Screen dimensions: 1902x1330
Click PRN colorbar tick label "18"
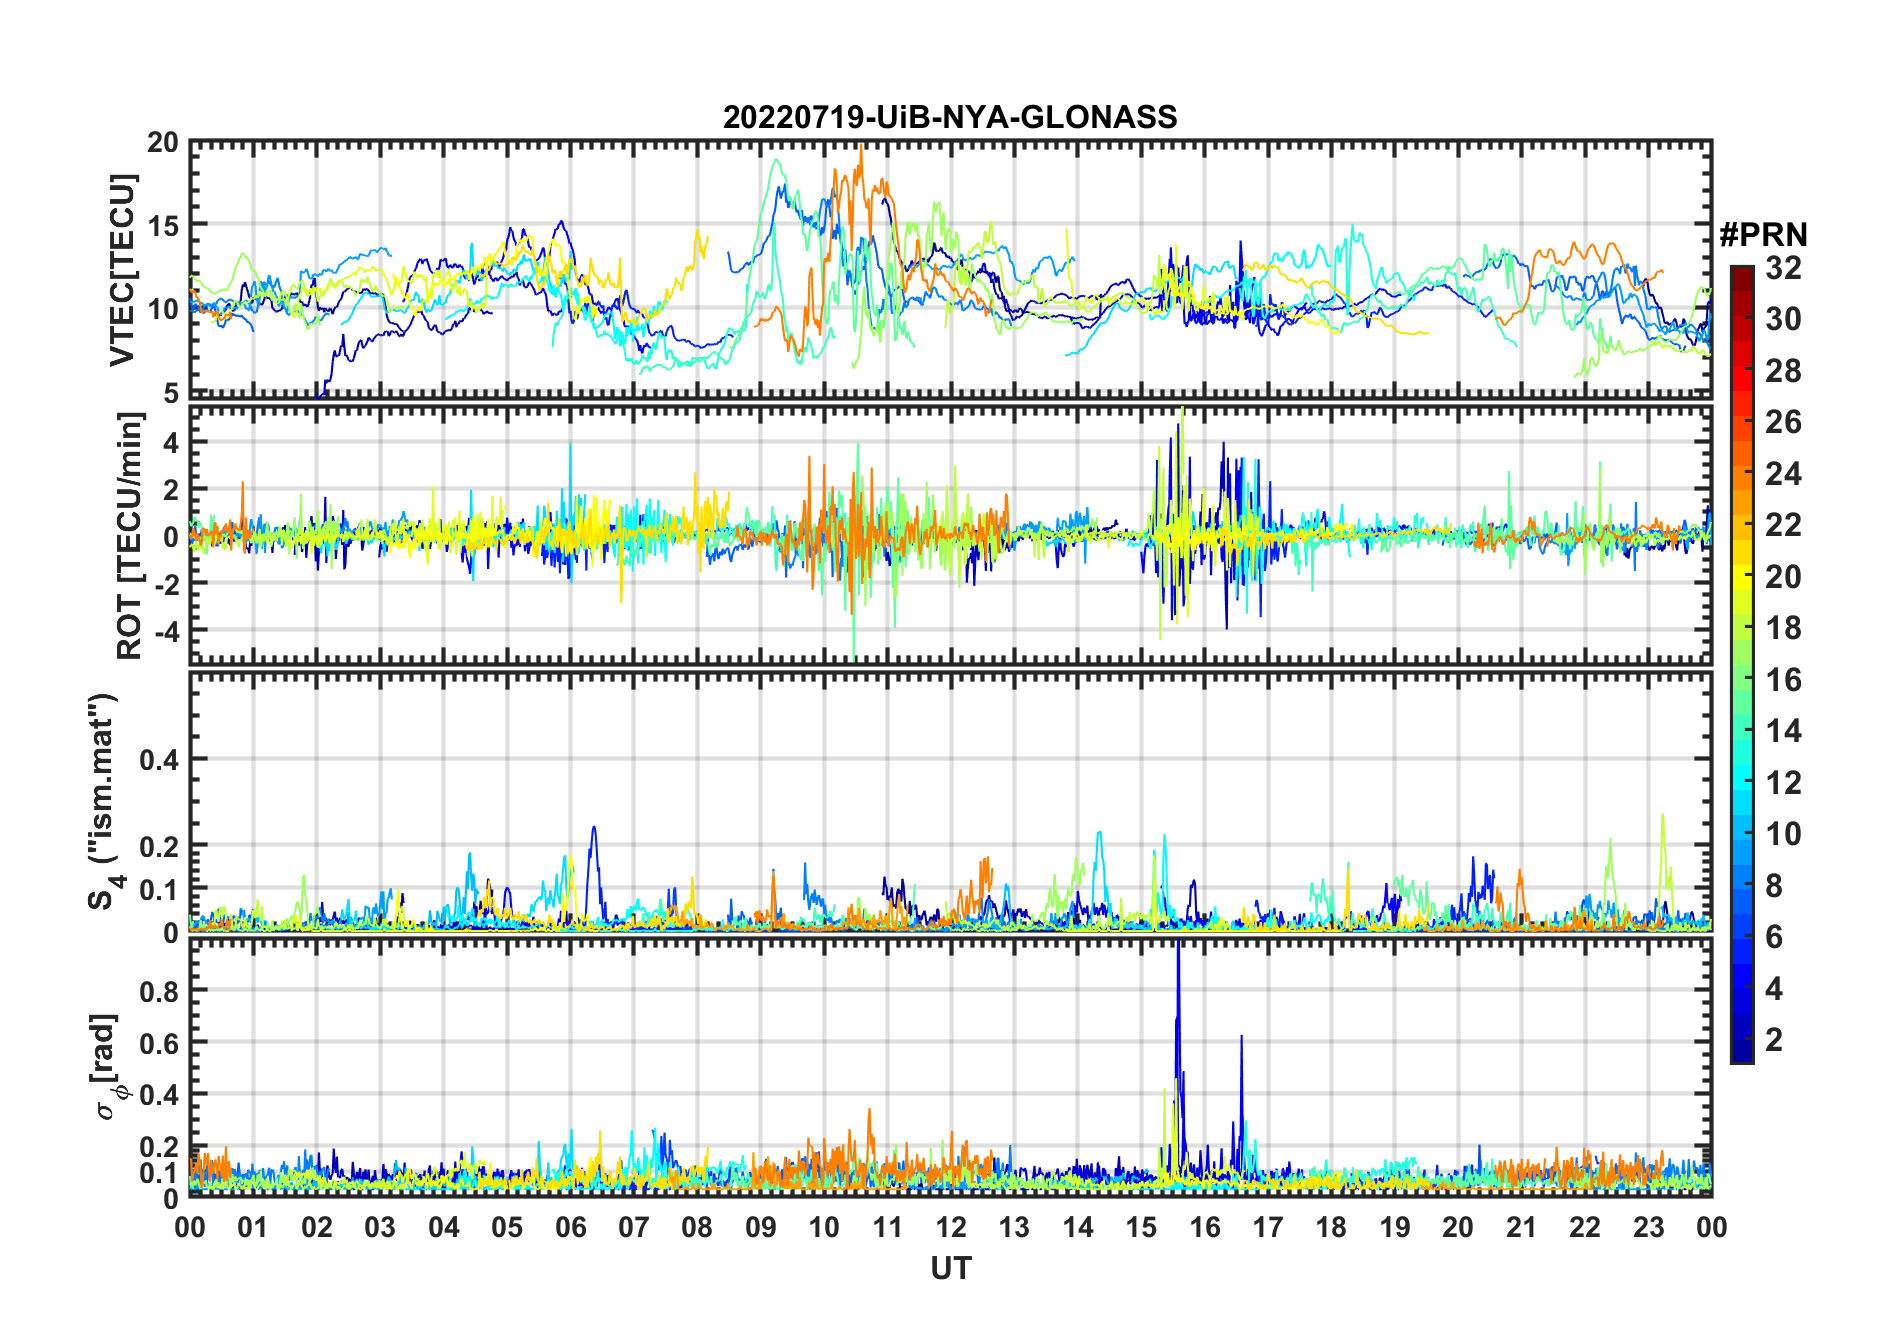click(1783, 628)
